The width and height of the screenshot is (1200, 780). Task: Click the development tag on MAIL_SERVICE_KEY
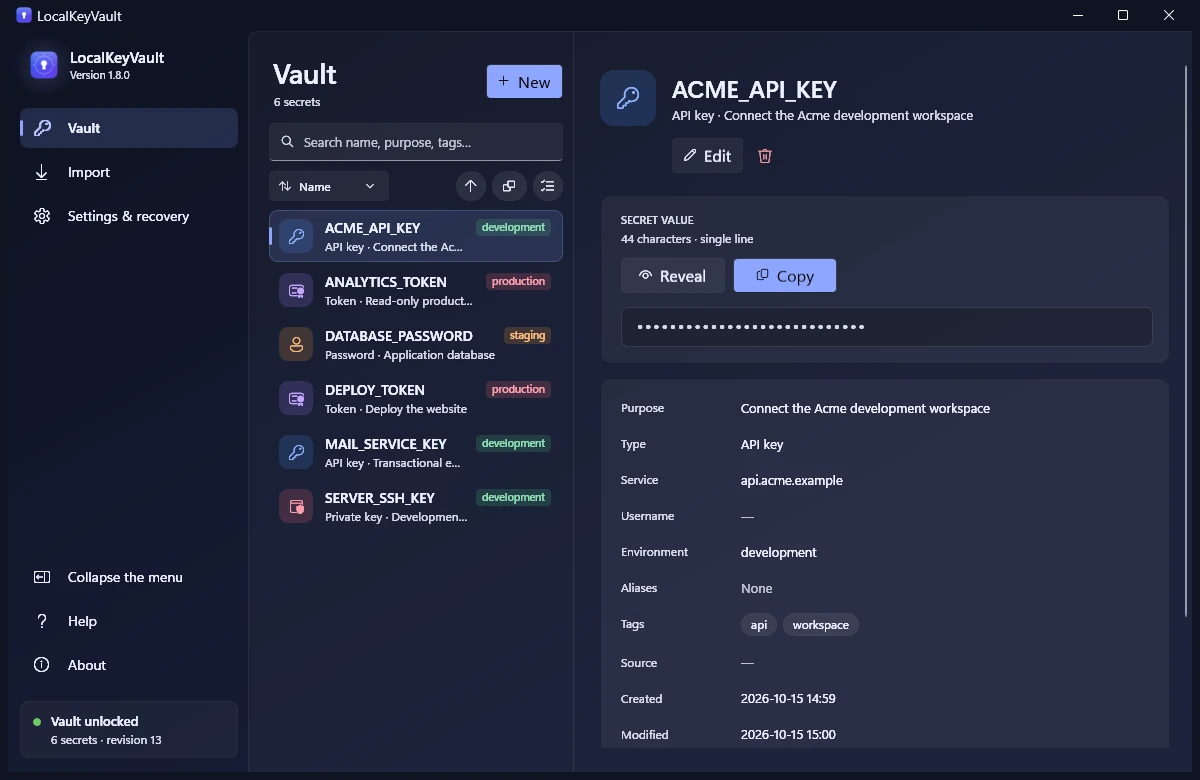coord(513,444)
